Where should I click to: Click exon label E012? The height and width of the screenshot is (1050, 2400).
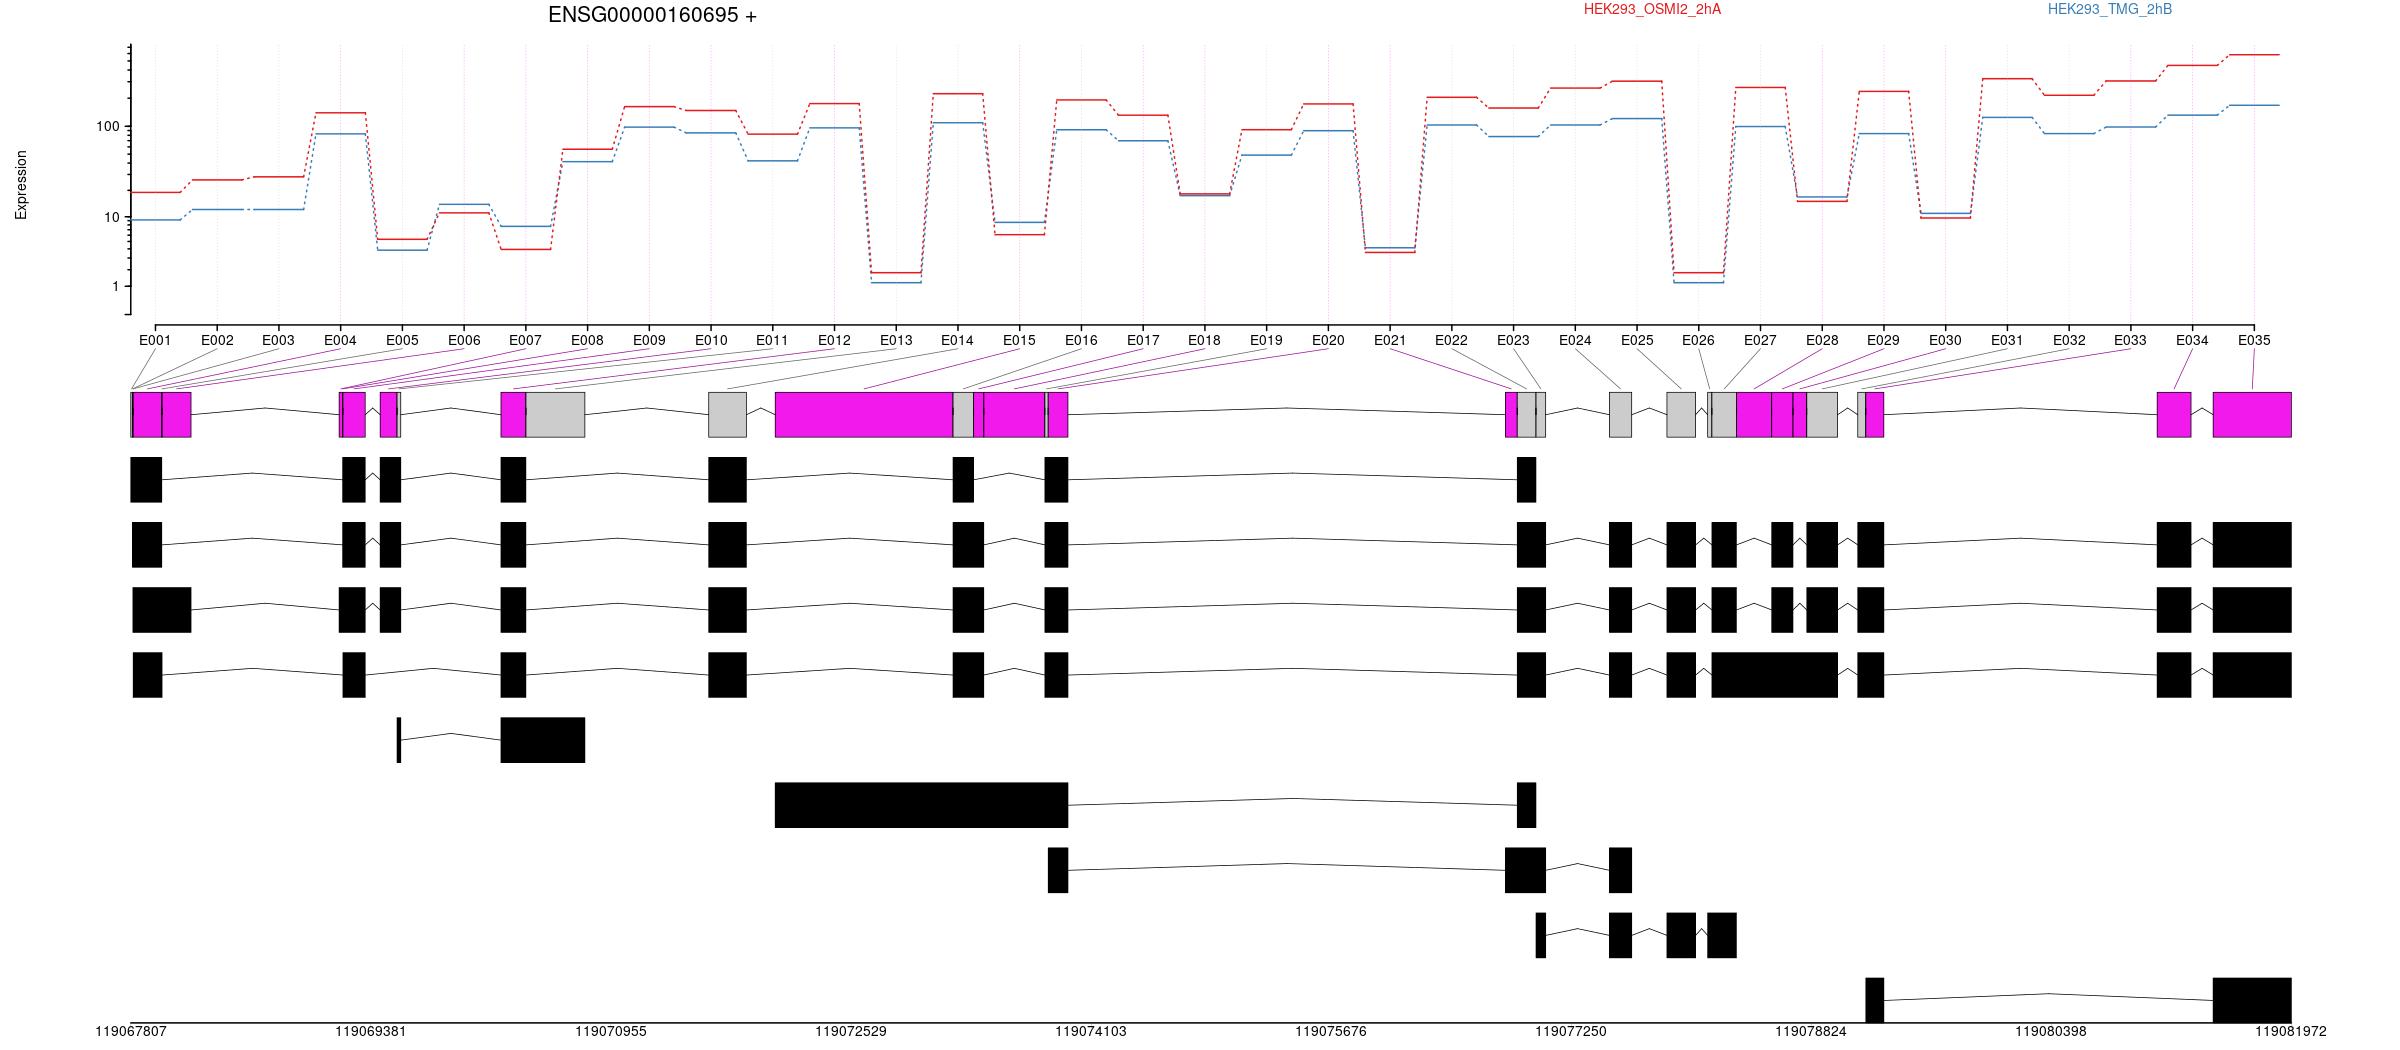(x=834, y=340)
